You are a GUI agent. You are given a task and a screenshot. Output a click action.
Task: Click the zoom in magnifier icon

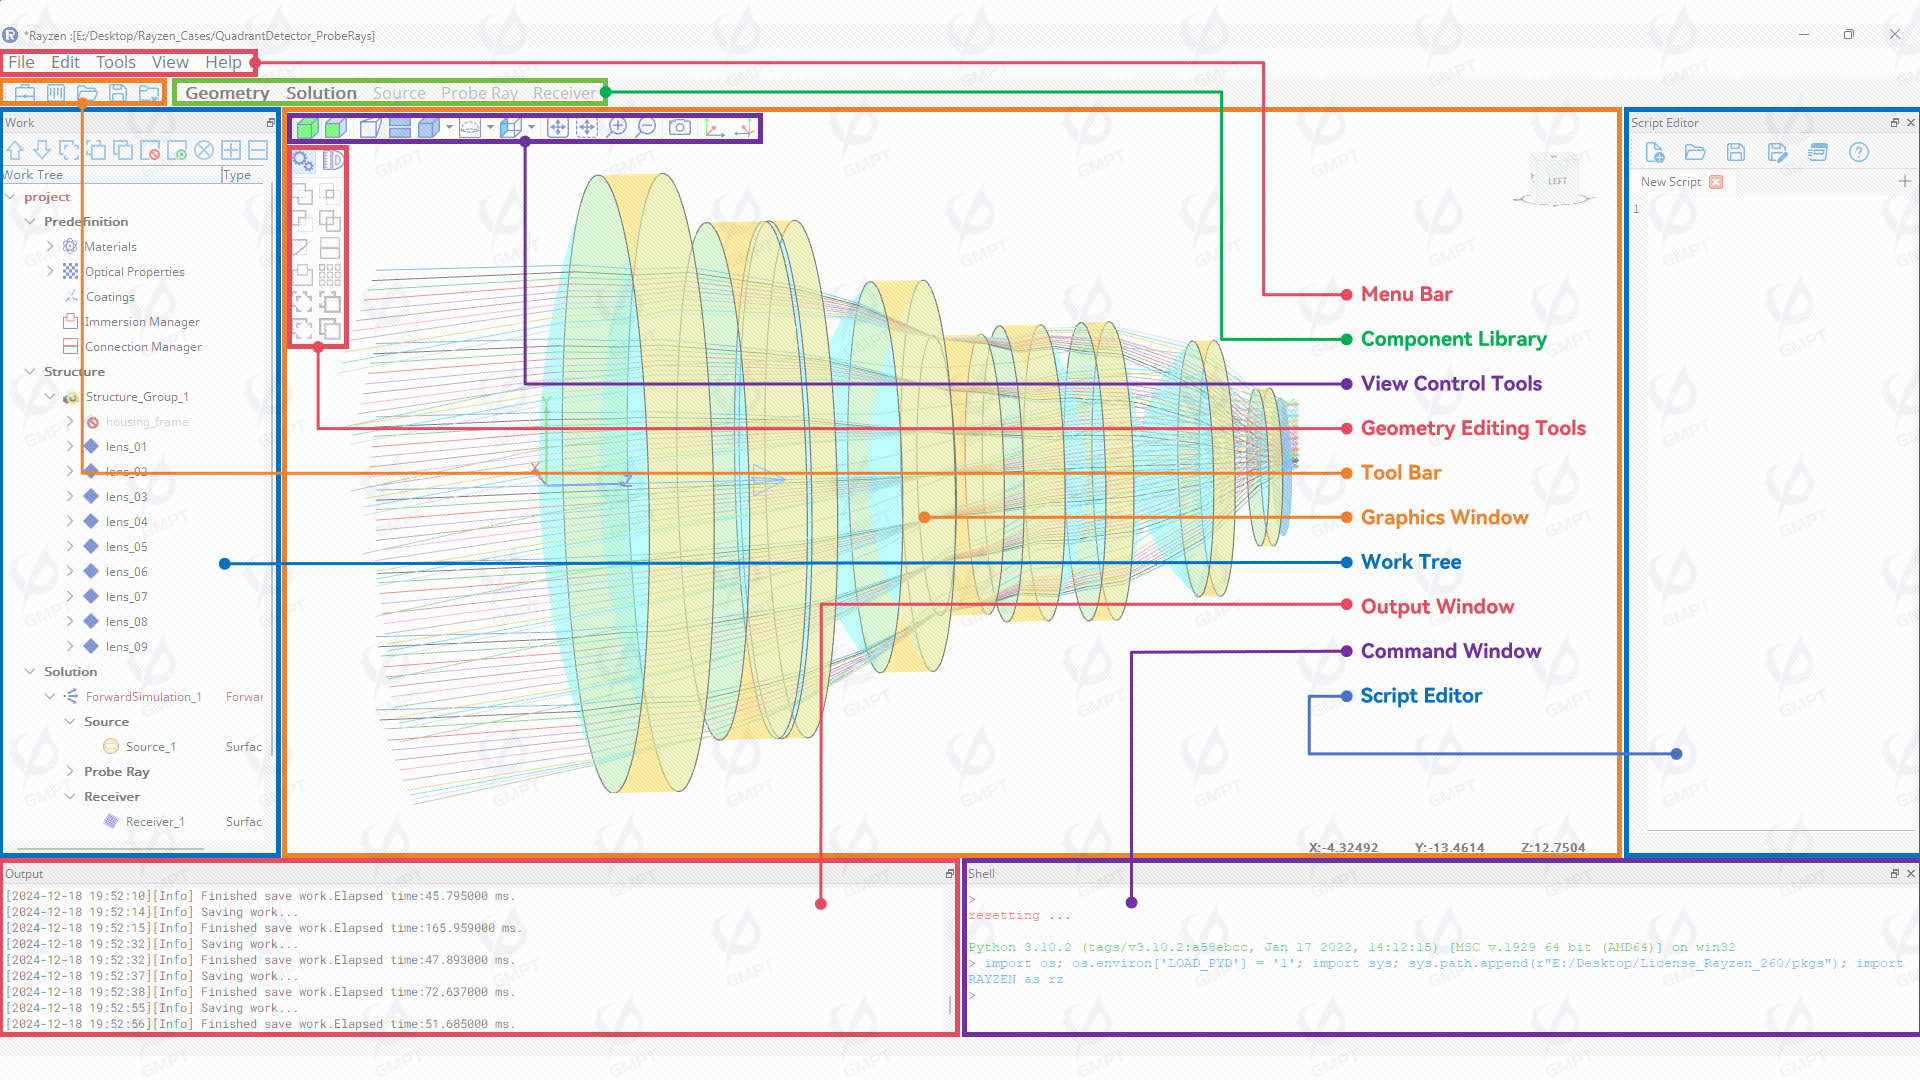tap(617, 127)
